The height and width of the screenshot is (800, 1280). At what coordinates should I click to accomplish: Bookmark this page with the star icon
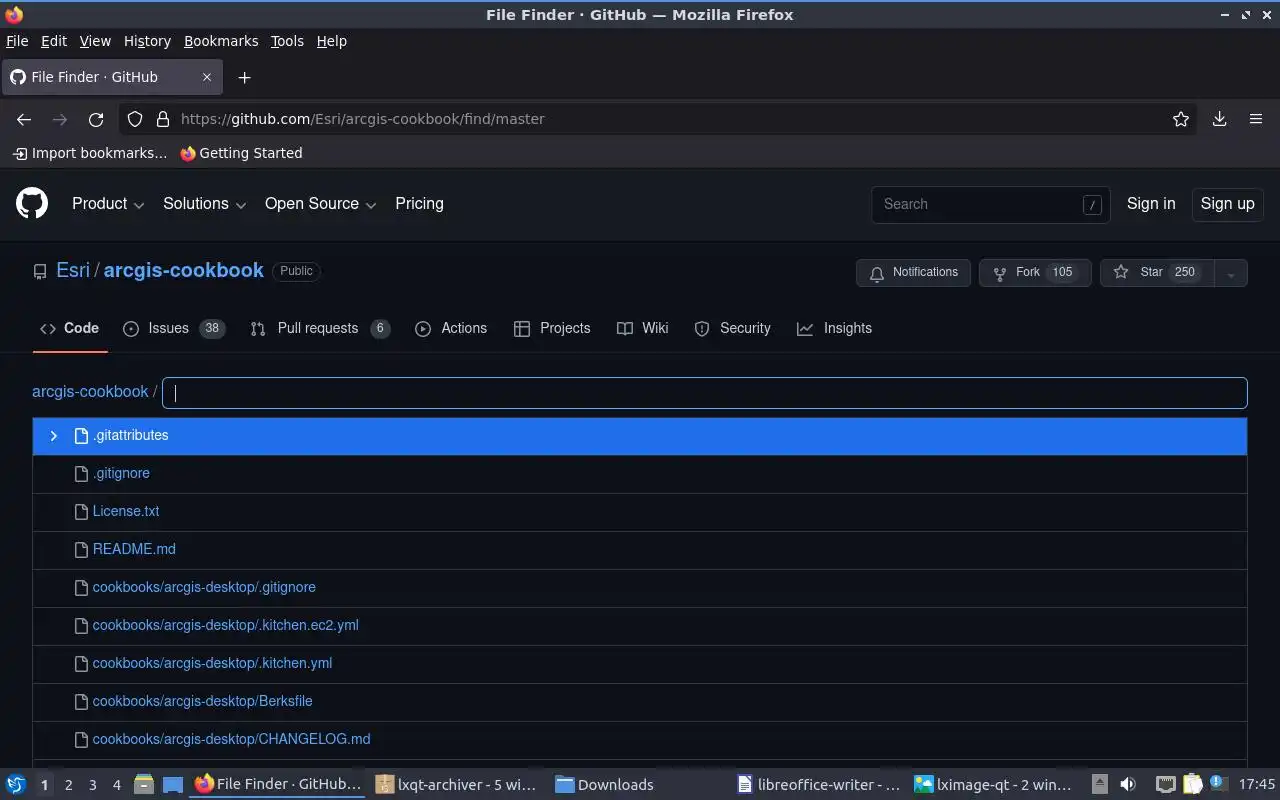[1181, 119]
